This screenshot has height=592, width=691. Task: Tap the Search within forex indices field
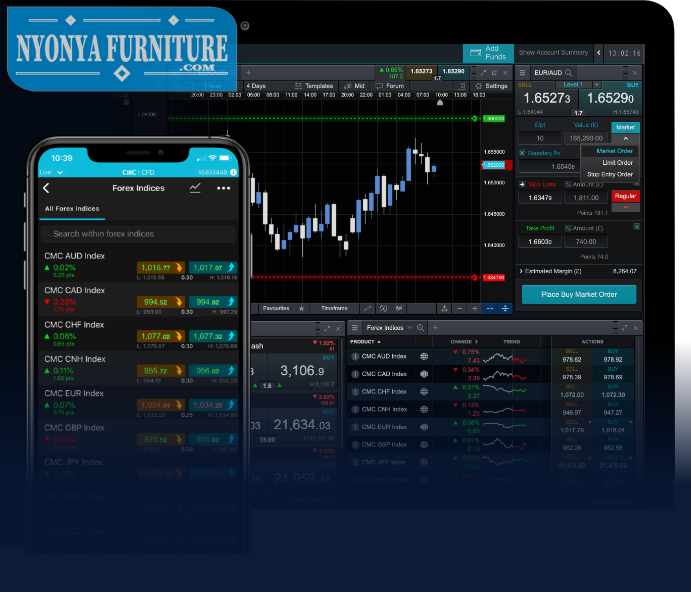138,234
